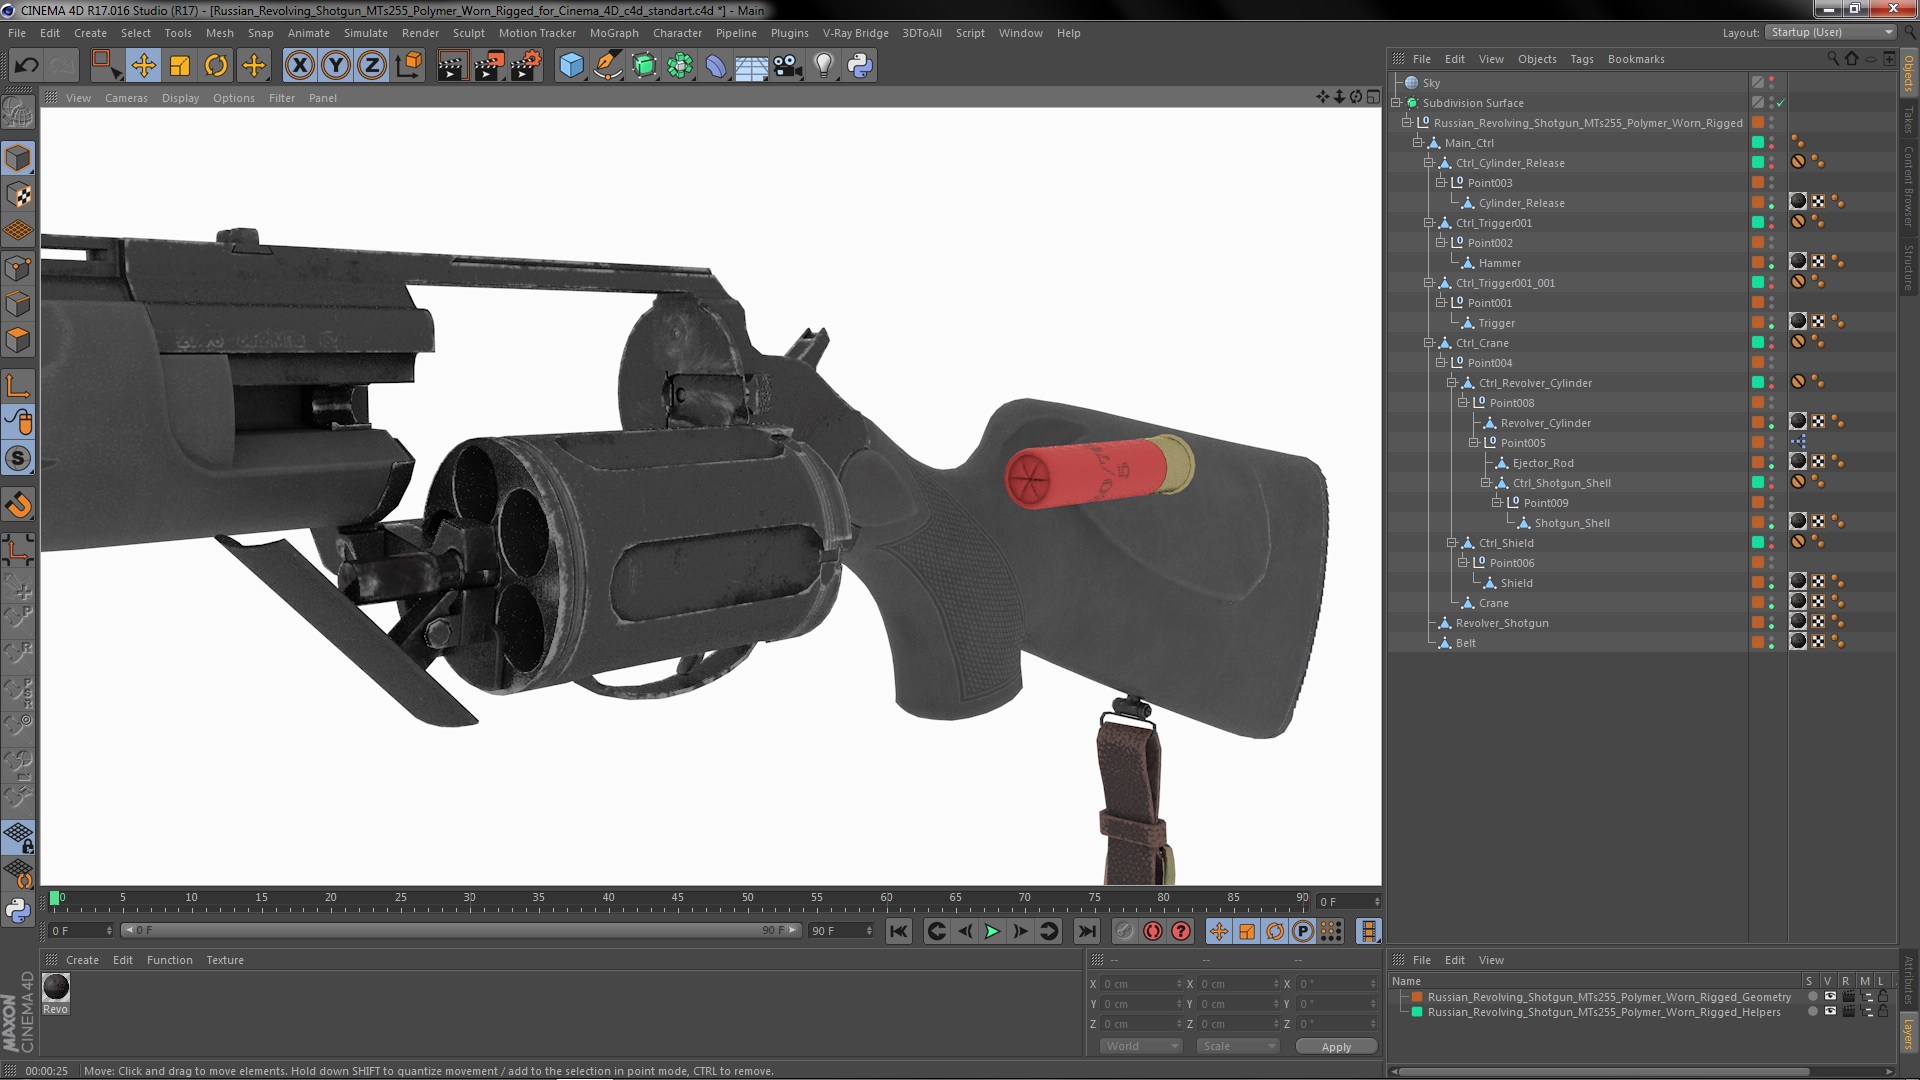1920x1080 pixels.
Task: Render the active view
Action: [x=452, y=66]
